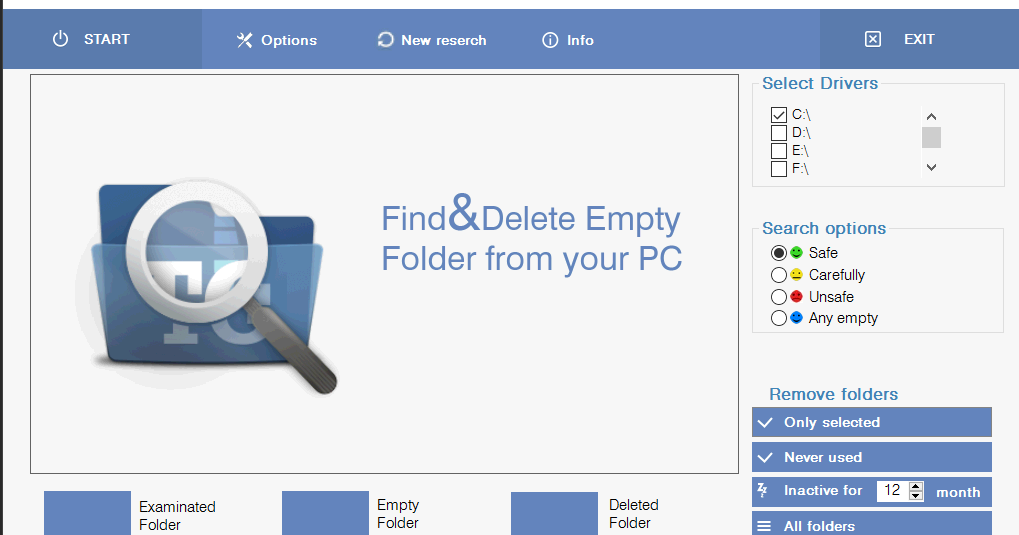
Task: Increase inactive months with up arrow
Action: point(916,487)
